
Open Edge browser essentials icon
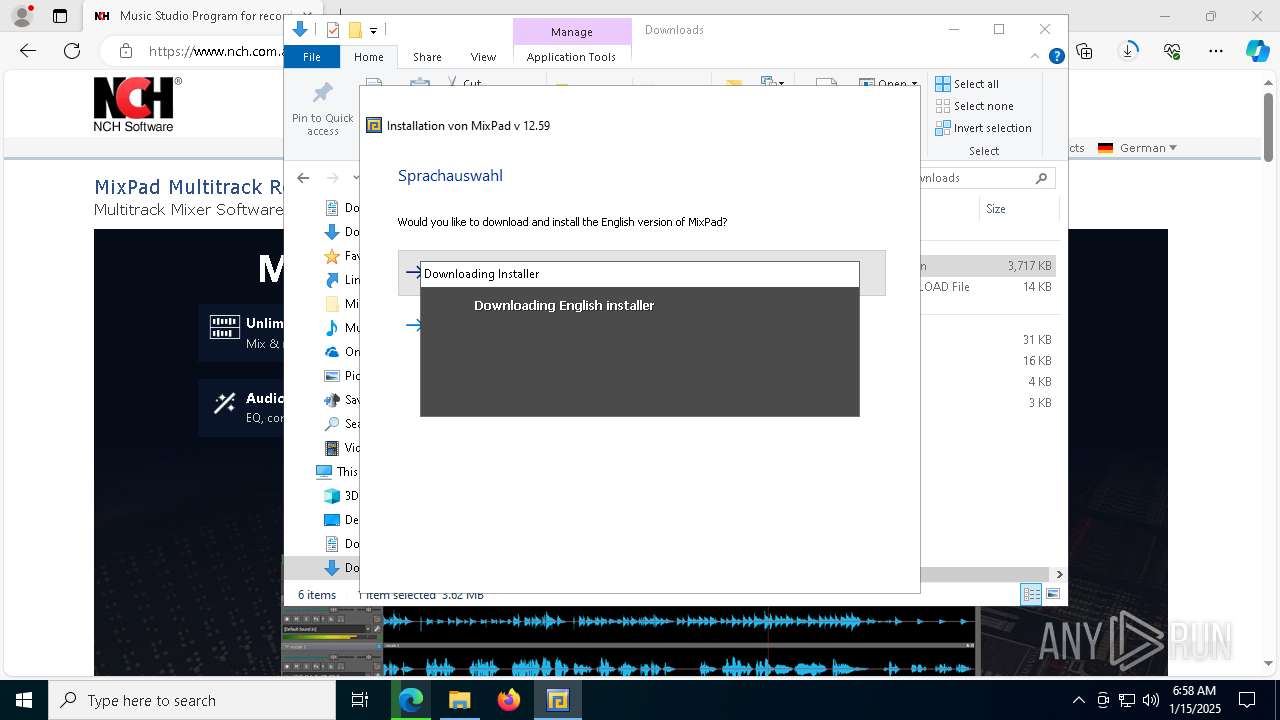1172,51
